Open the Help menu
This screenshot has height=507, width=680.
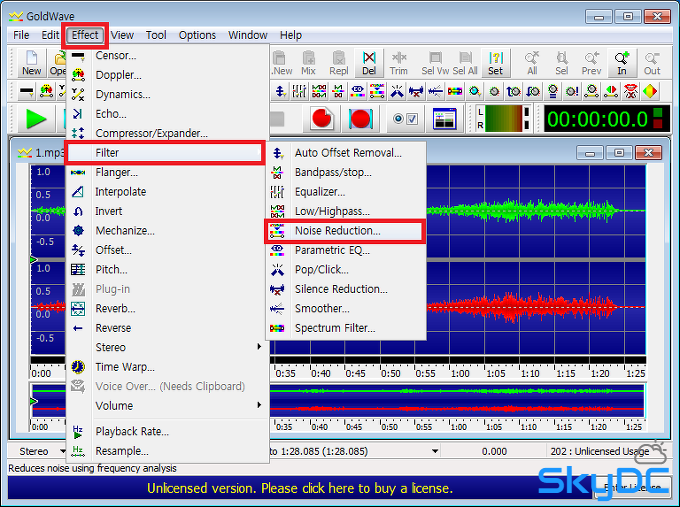(291, 35)
